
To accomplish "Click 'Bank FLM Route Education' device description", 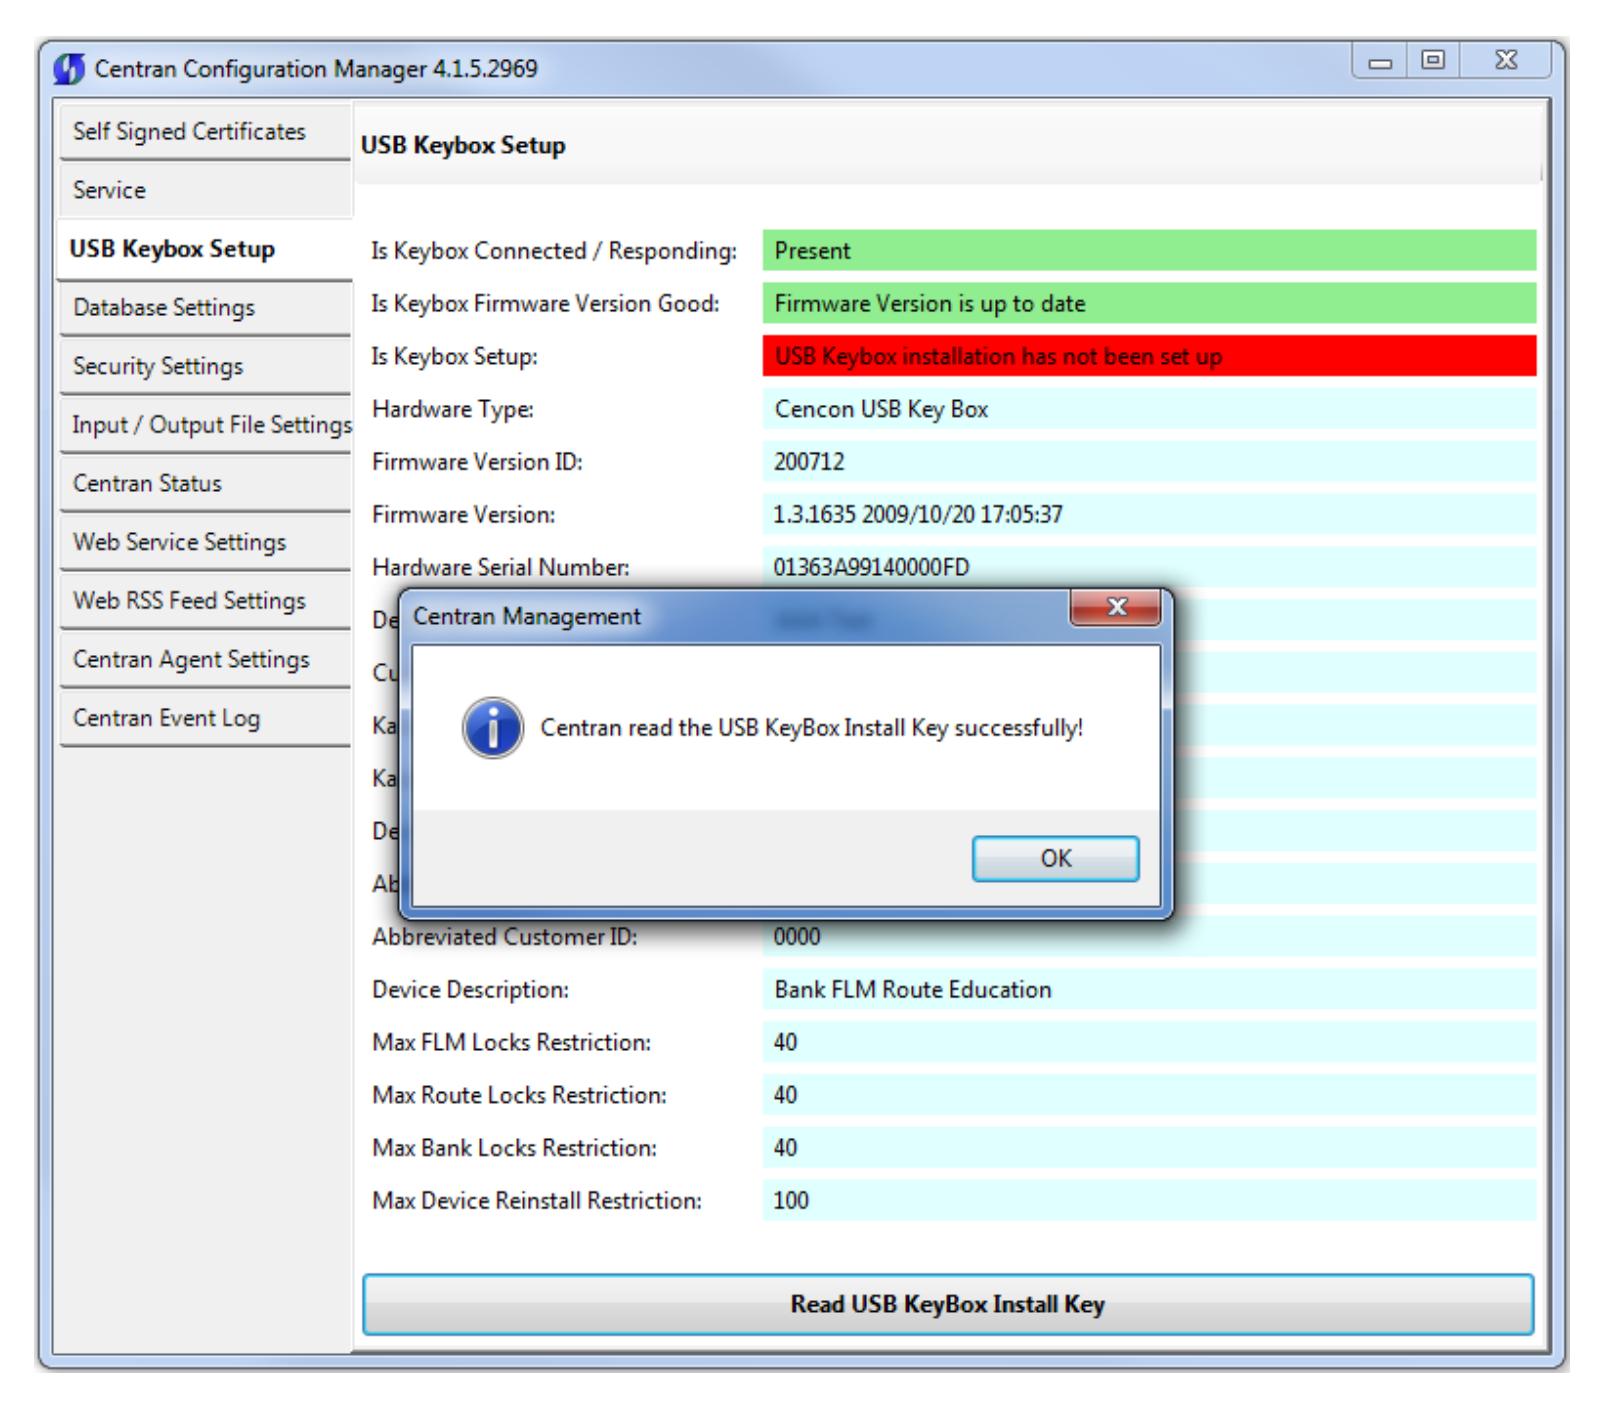I will point(1149,990).
